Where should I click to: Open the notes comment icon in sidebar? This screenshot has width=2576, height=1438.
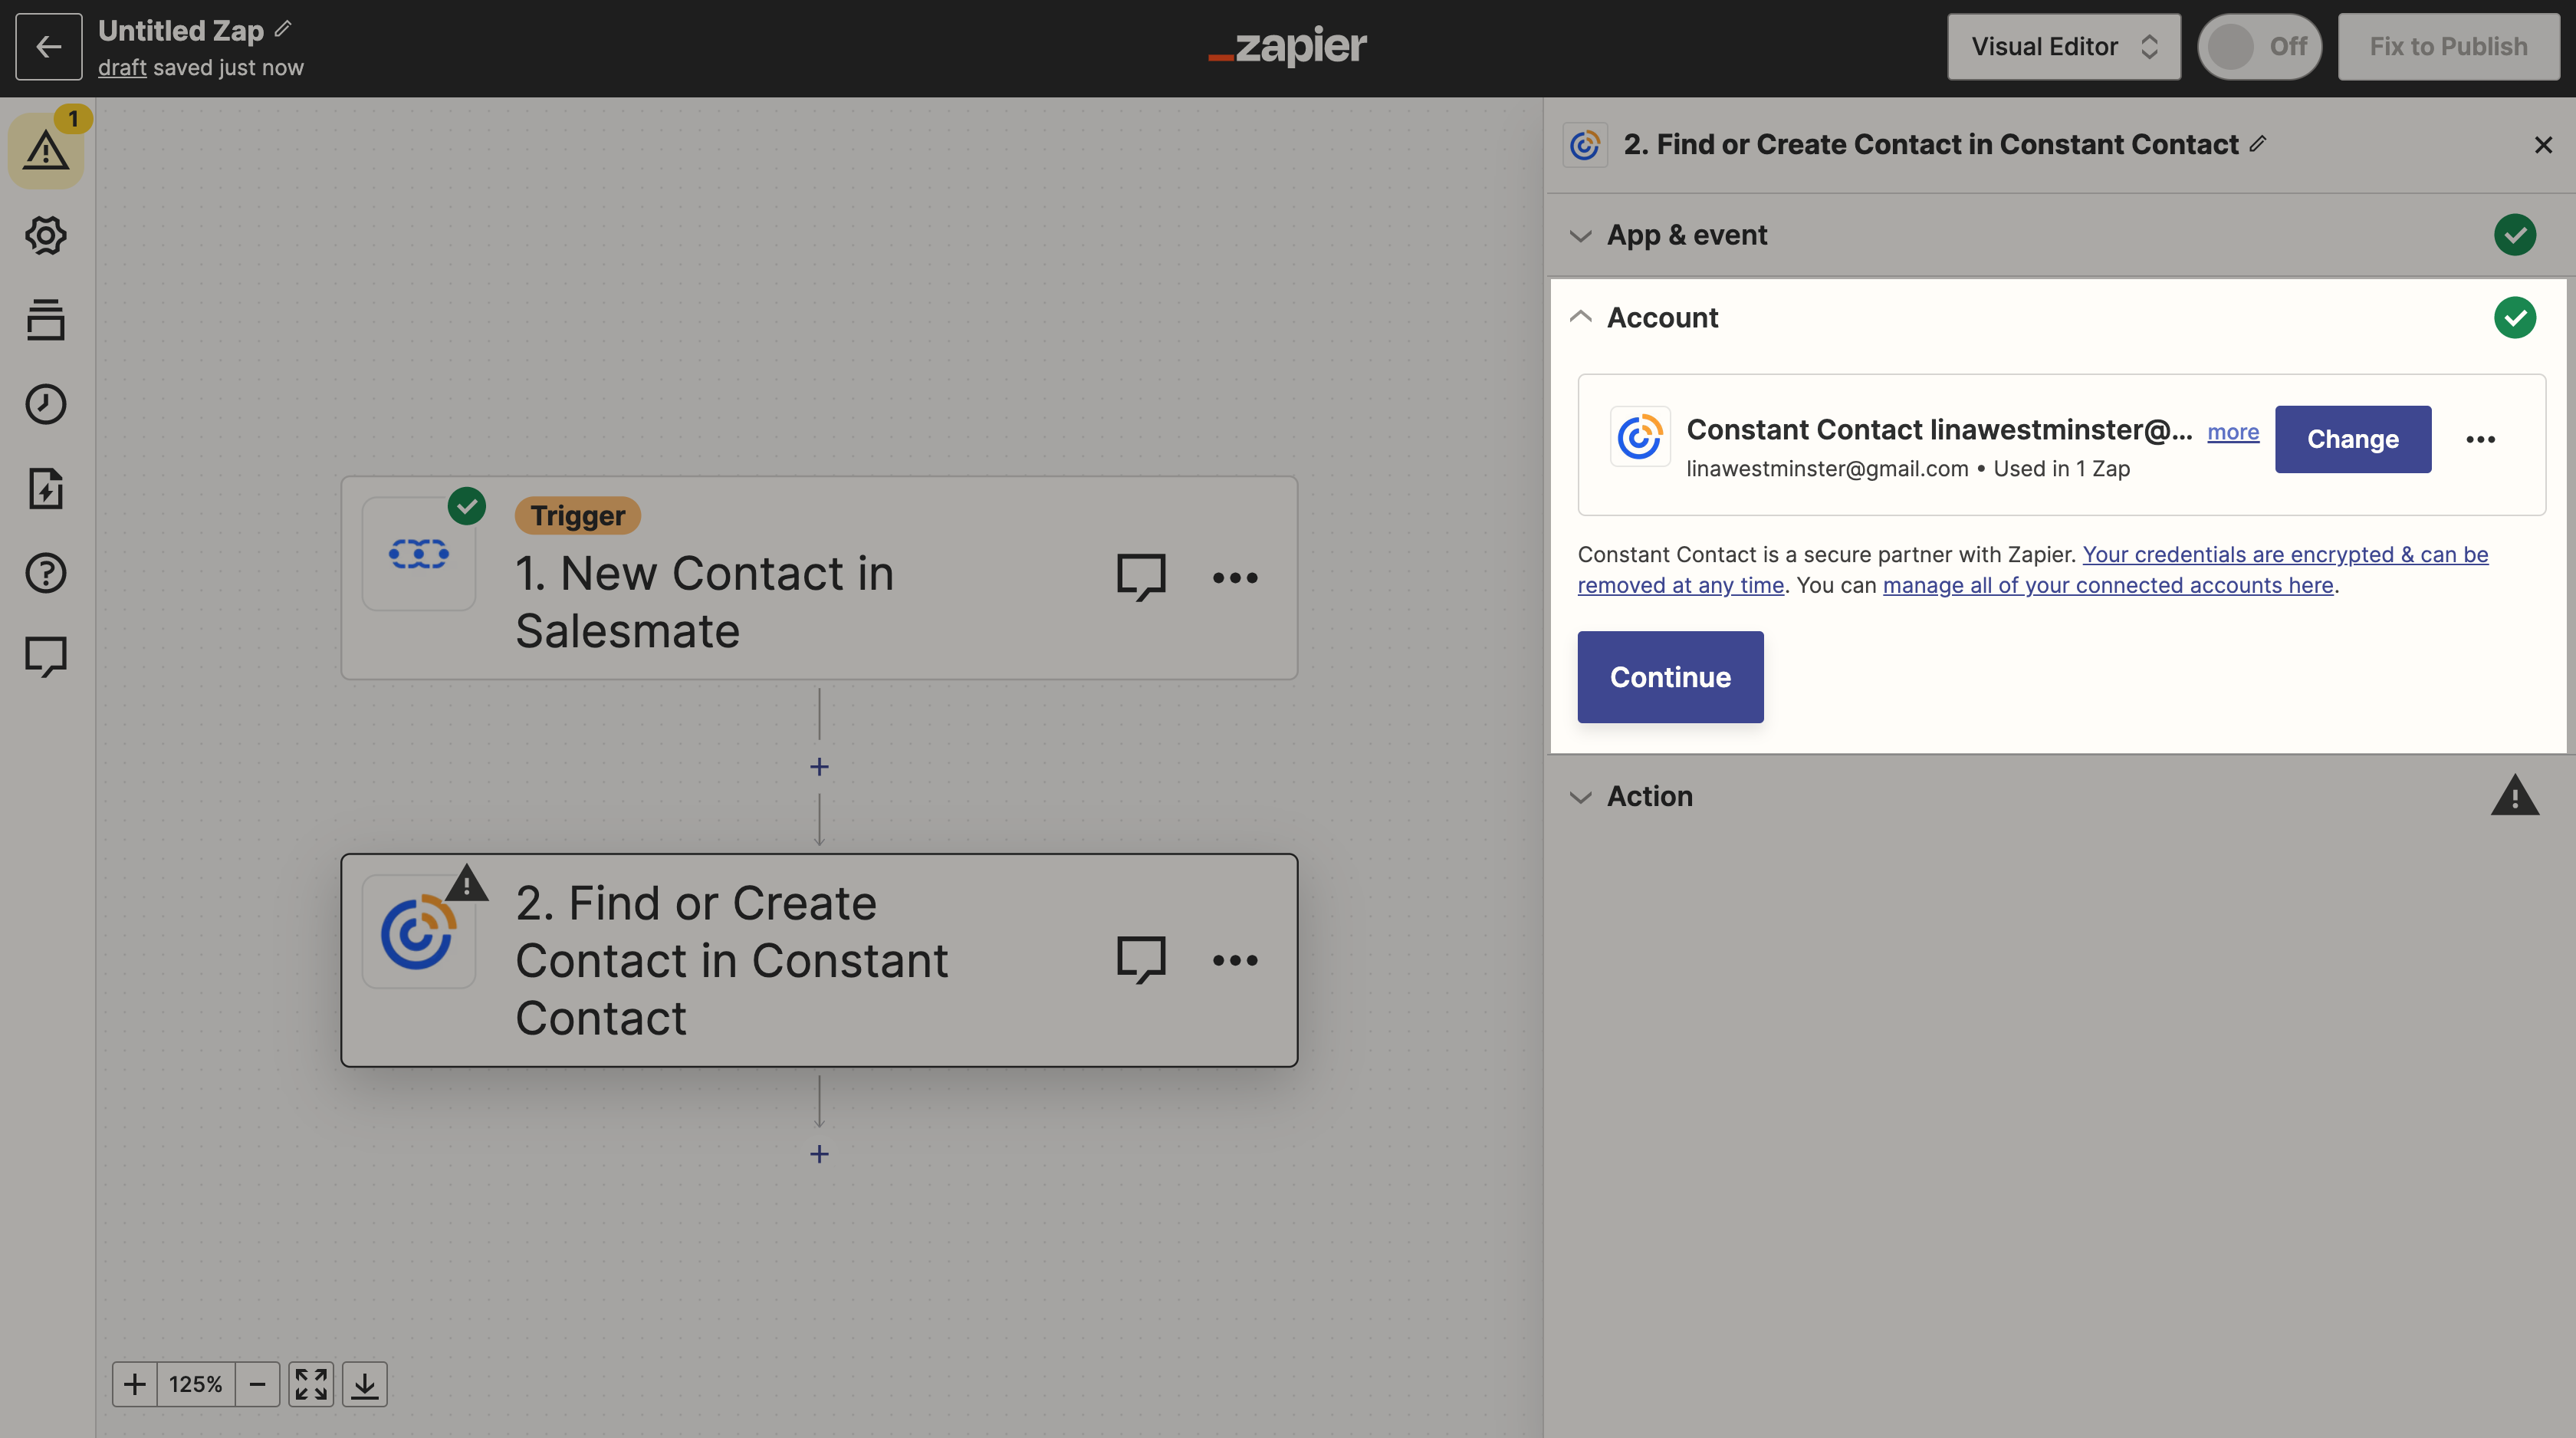(46, 657)
